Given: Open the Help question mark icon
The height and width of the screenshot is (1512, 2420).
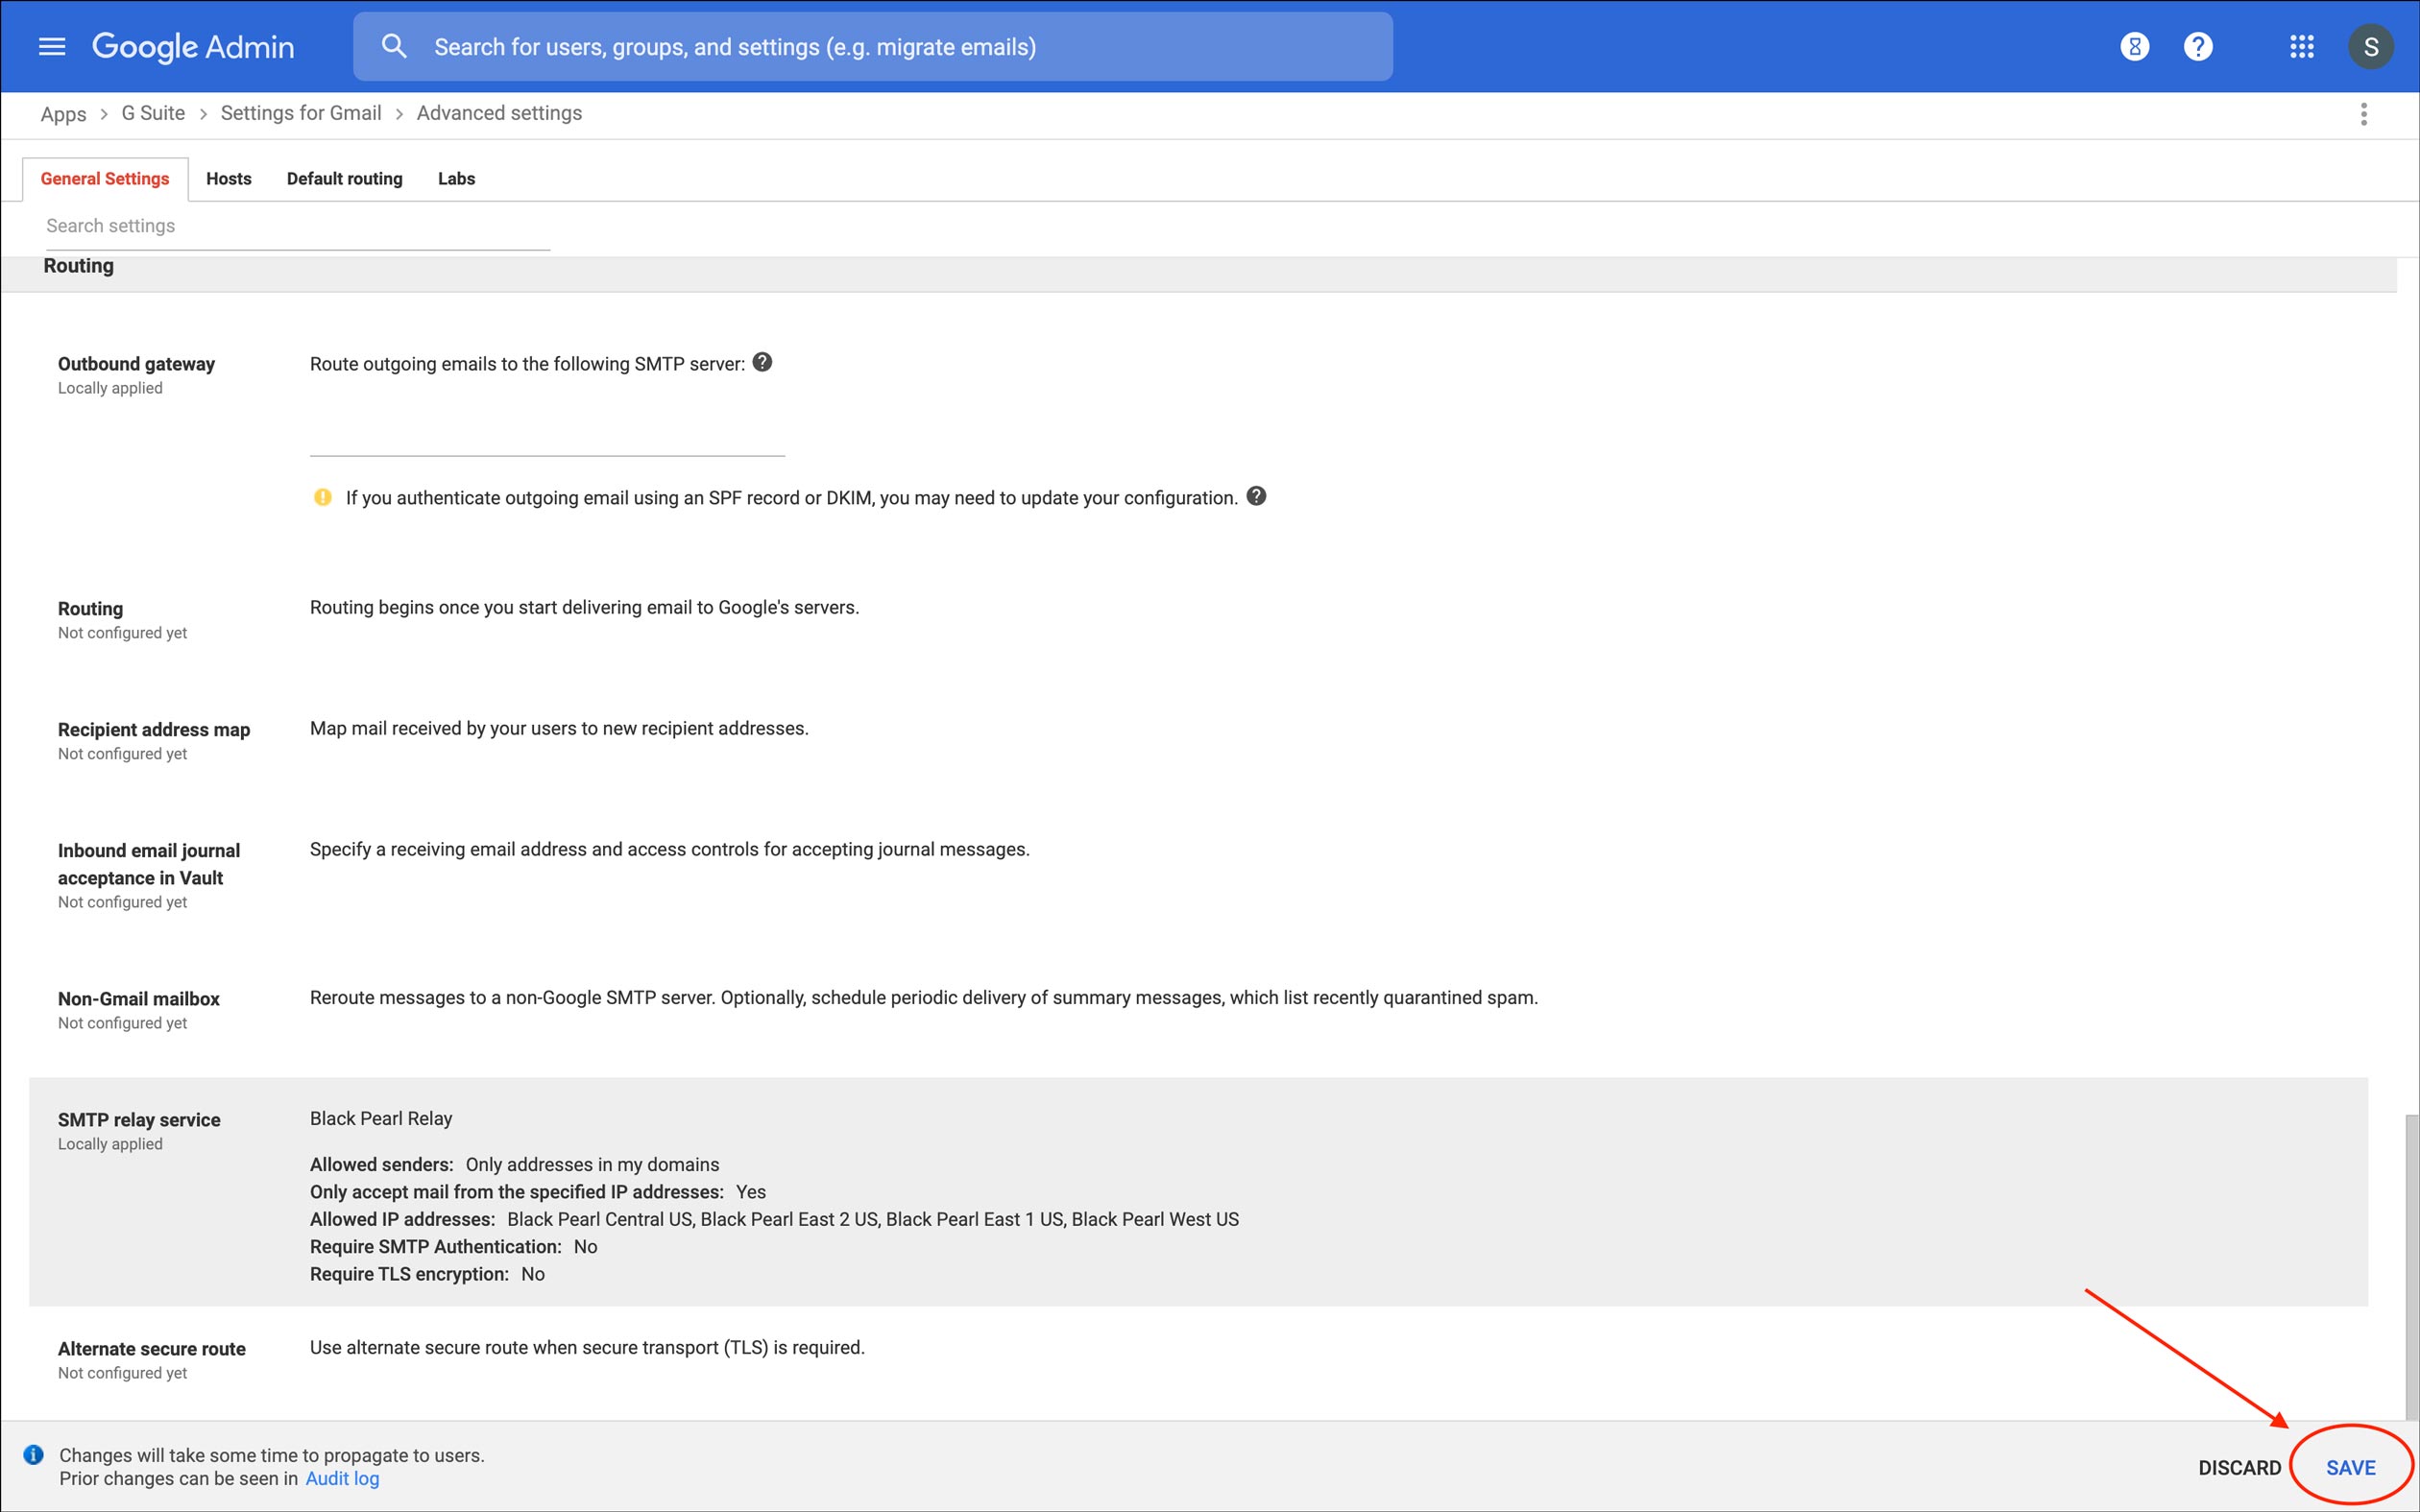Looking at the screenshot, I should [x=2197, y=47].
